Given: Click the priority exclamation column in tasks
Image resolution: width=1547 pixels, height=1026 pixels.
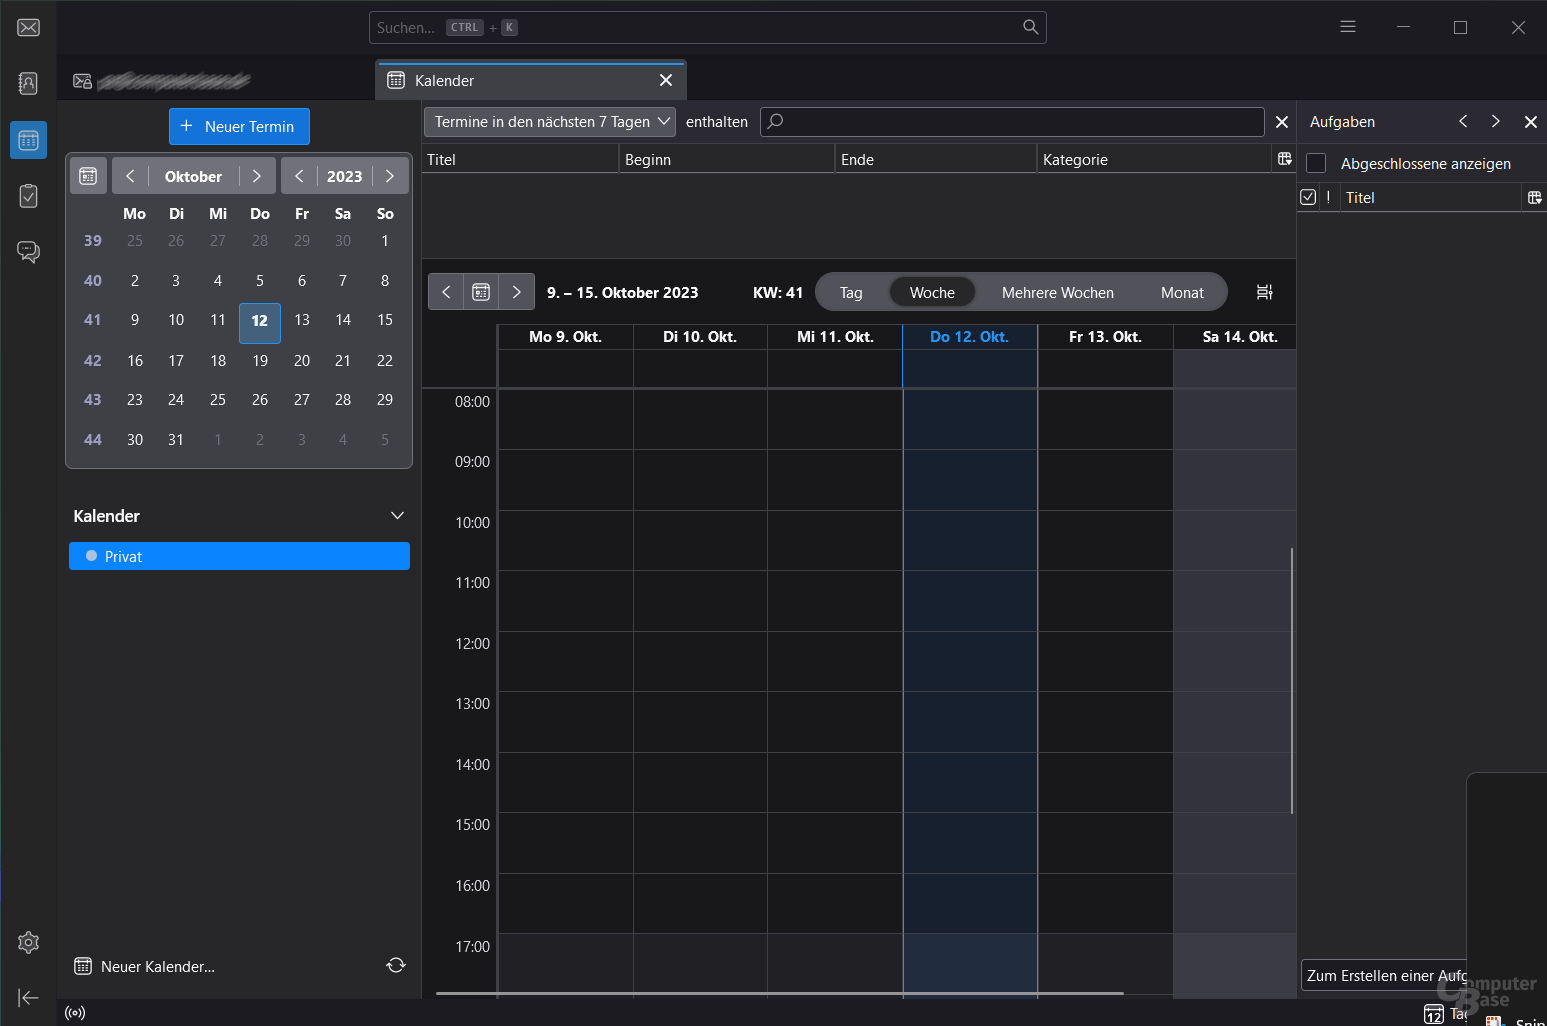Looking at the screenshot, I should 1329,197.
